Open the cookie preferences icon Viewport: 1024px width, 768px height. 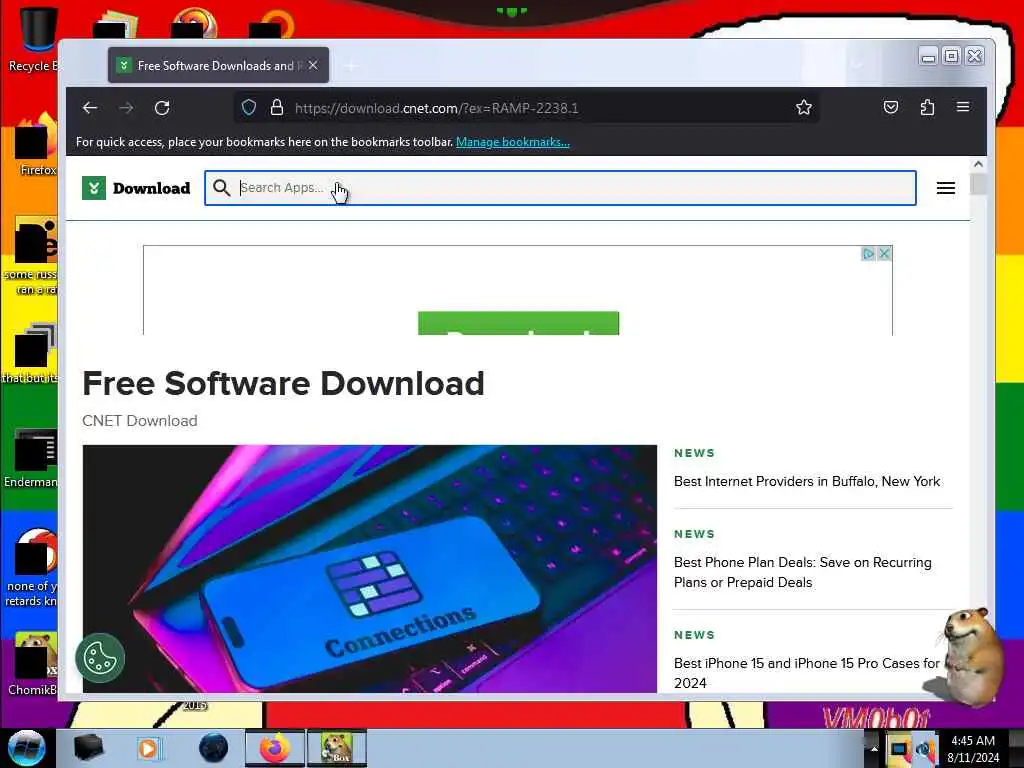(100, 658)
